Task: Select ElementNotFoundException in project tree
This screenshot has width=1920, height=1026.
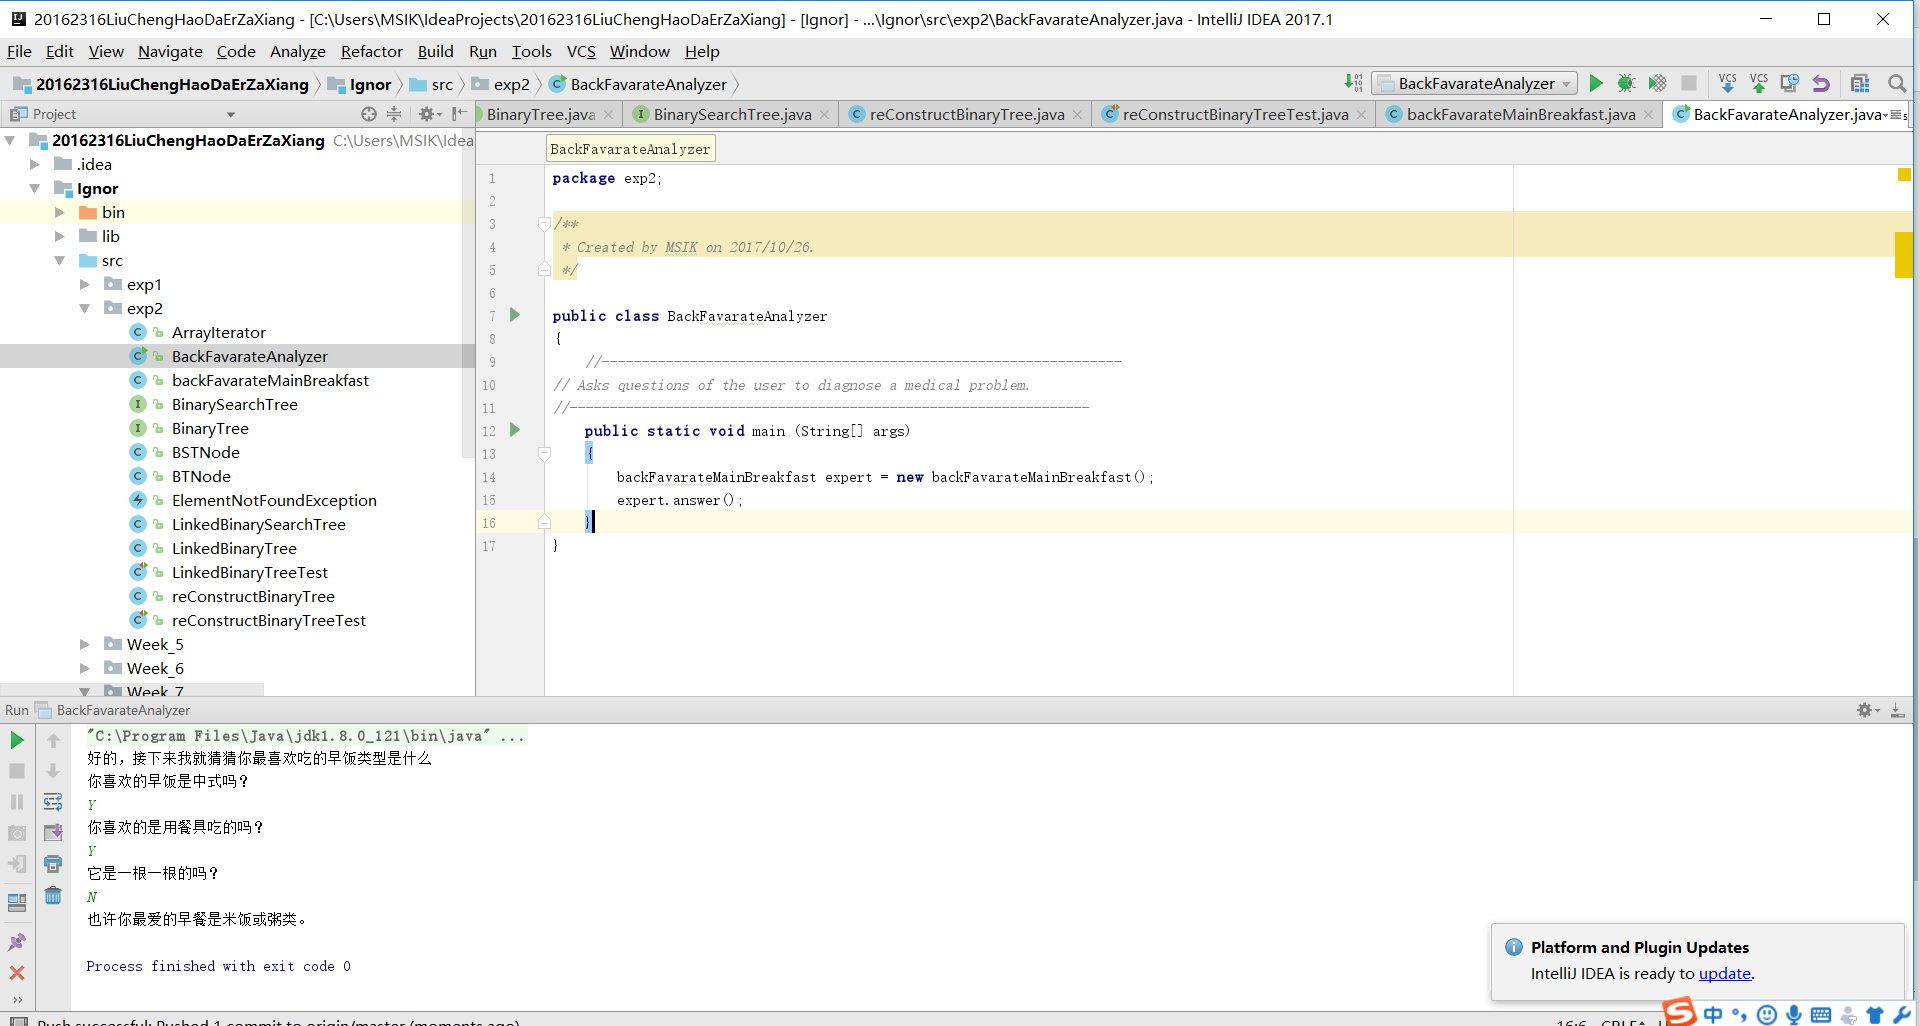Action: click(274, 500)
